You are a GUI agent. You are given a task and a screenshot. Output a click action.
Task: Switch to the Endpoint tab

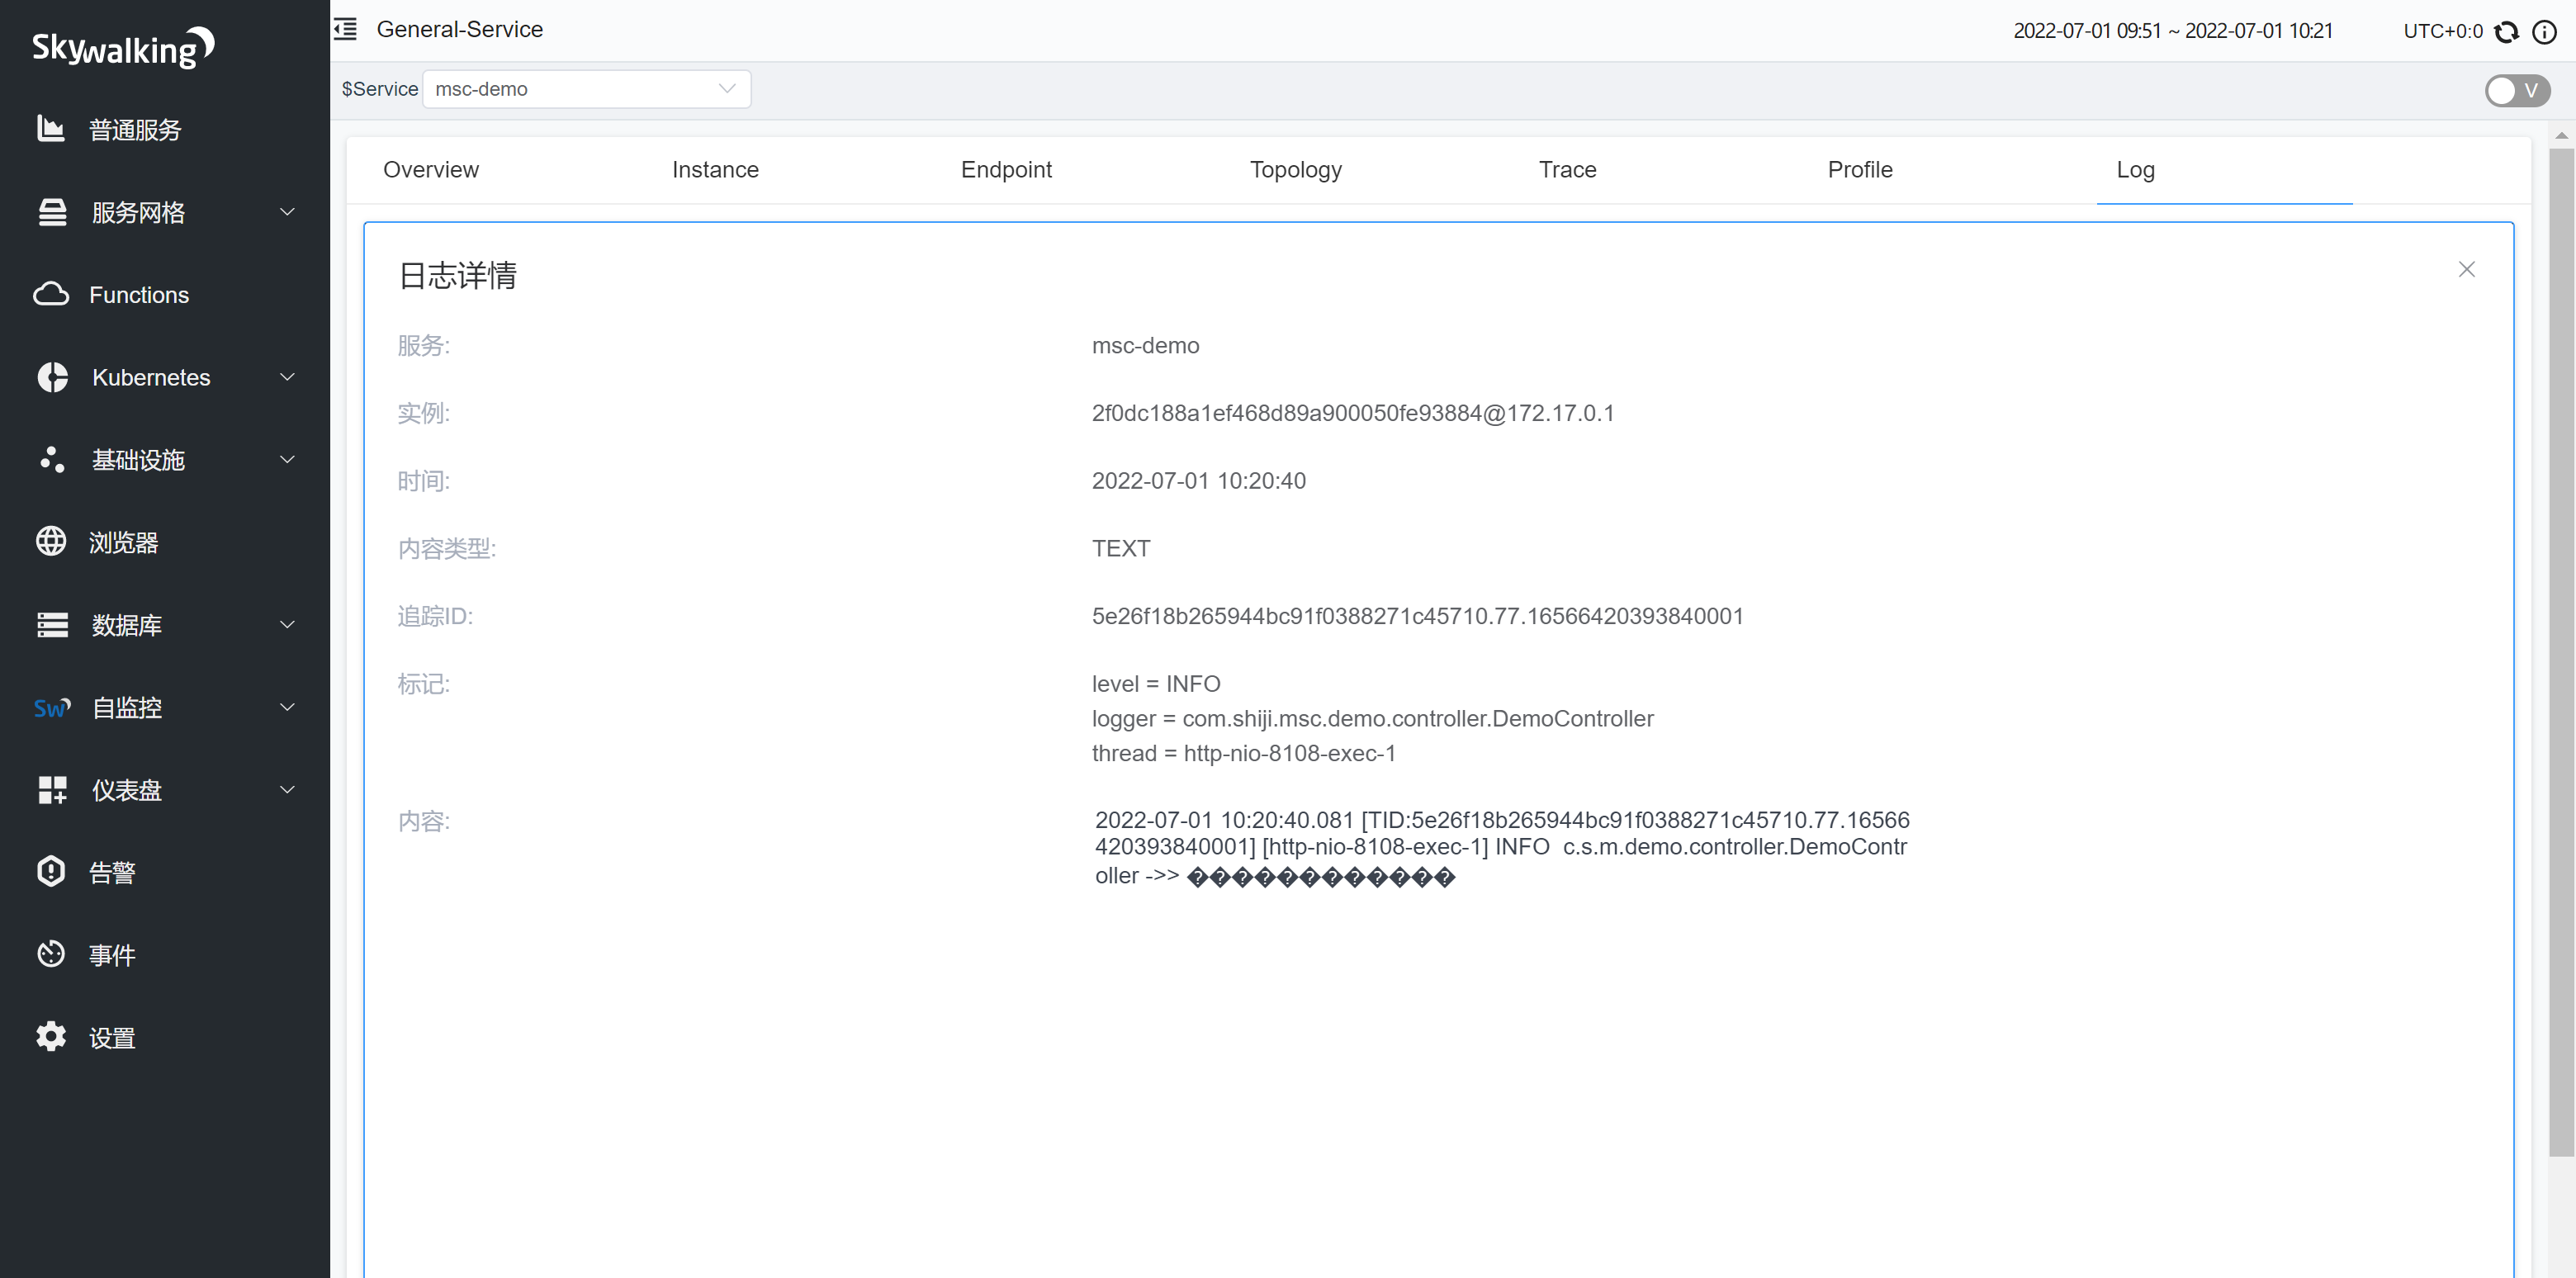coord(1006,170)
